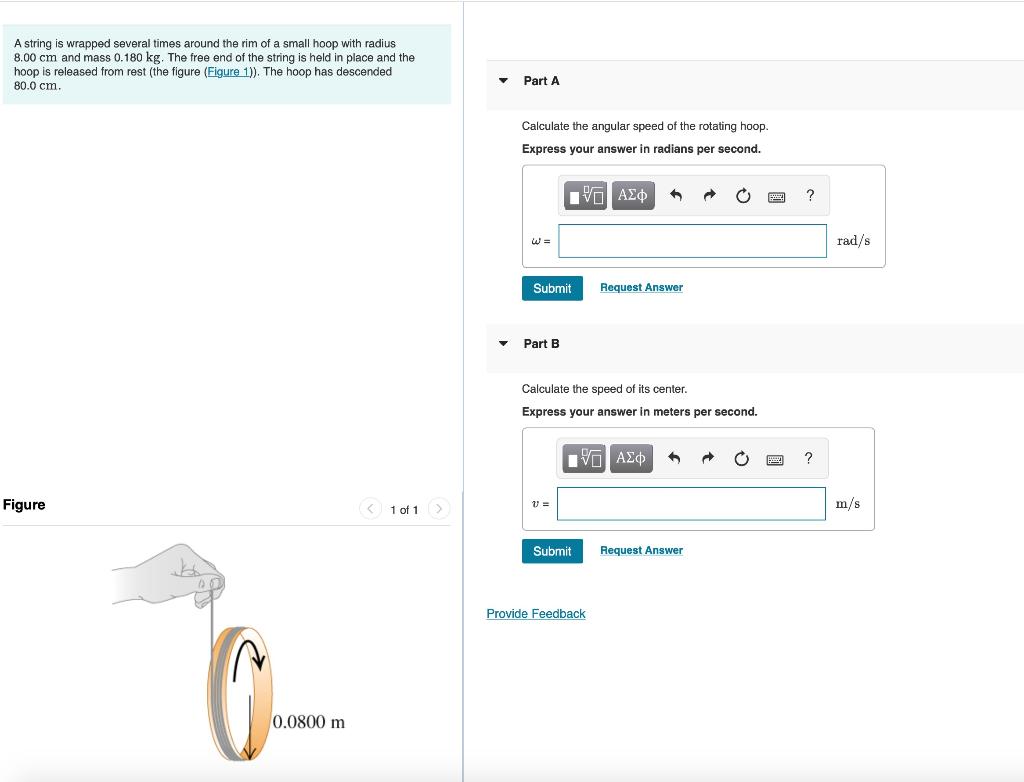
Task: Open the math templates button in Part B
Action: [584, 458]
